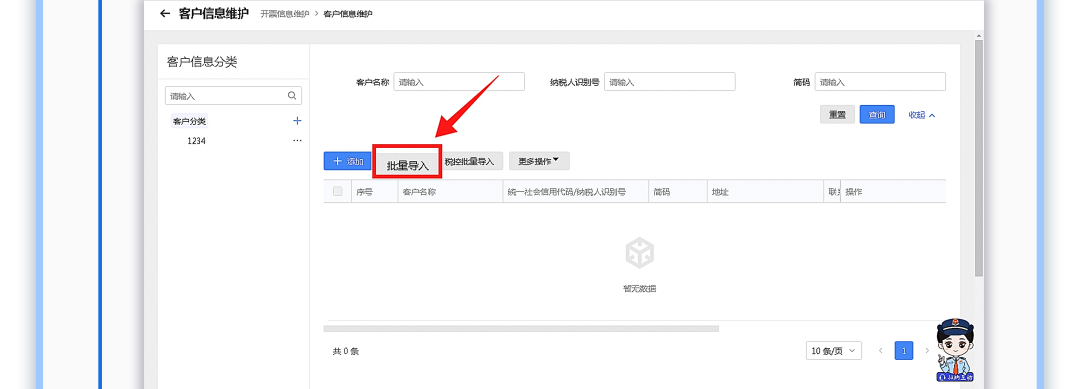Focus the category search input box
1080x389 pixels.
tap(233, 96)
